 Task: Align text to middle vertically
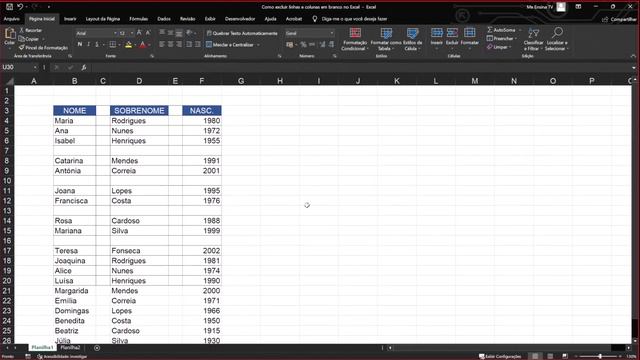171,33
